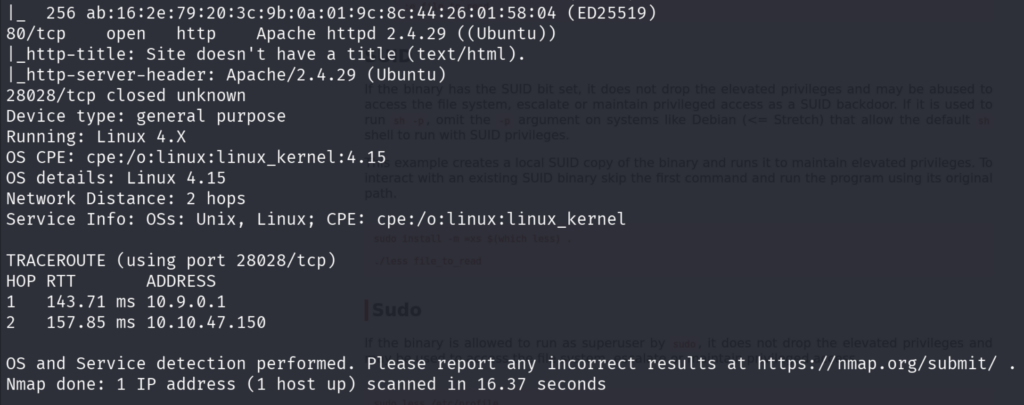Click the TRACEROUTE header line
The image size is (1024, 405).
coord(170,260)
